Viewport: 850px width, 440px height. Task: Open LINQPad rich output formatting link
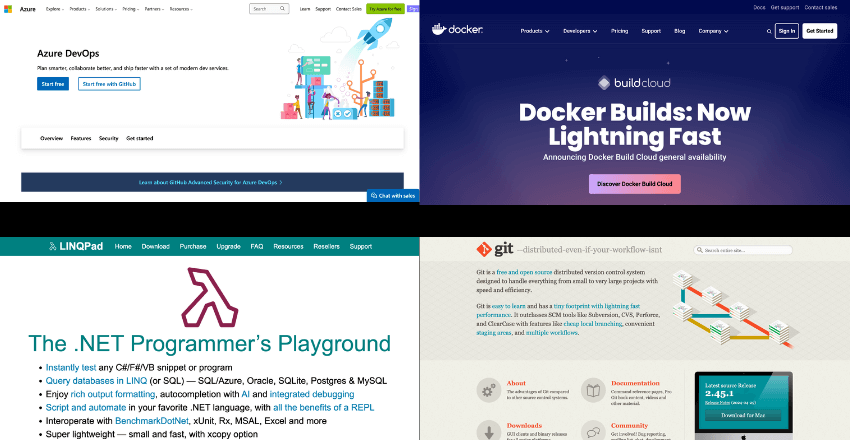coord(113,394)
